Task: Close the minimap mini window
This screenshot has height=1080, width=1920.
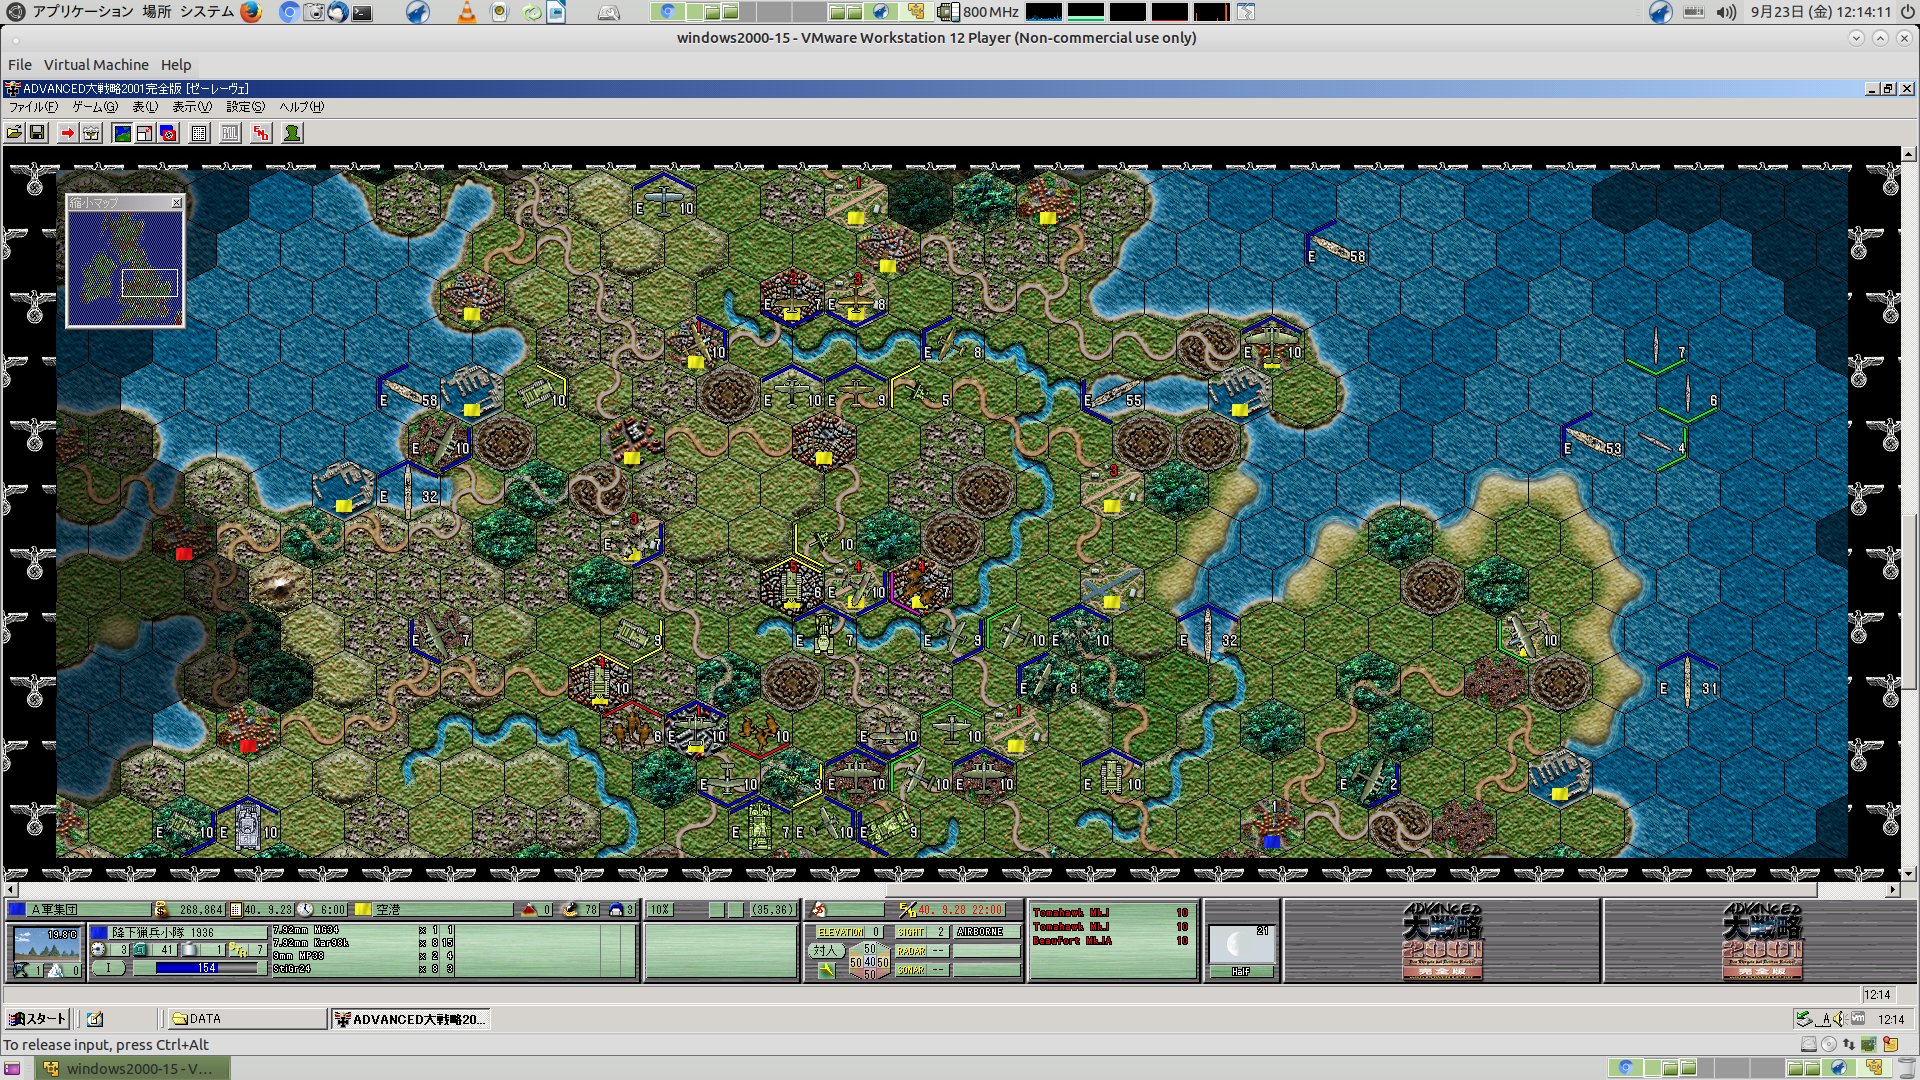Action: click(177, 202)
